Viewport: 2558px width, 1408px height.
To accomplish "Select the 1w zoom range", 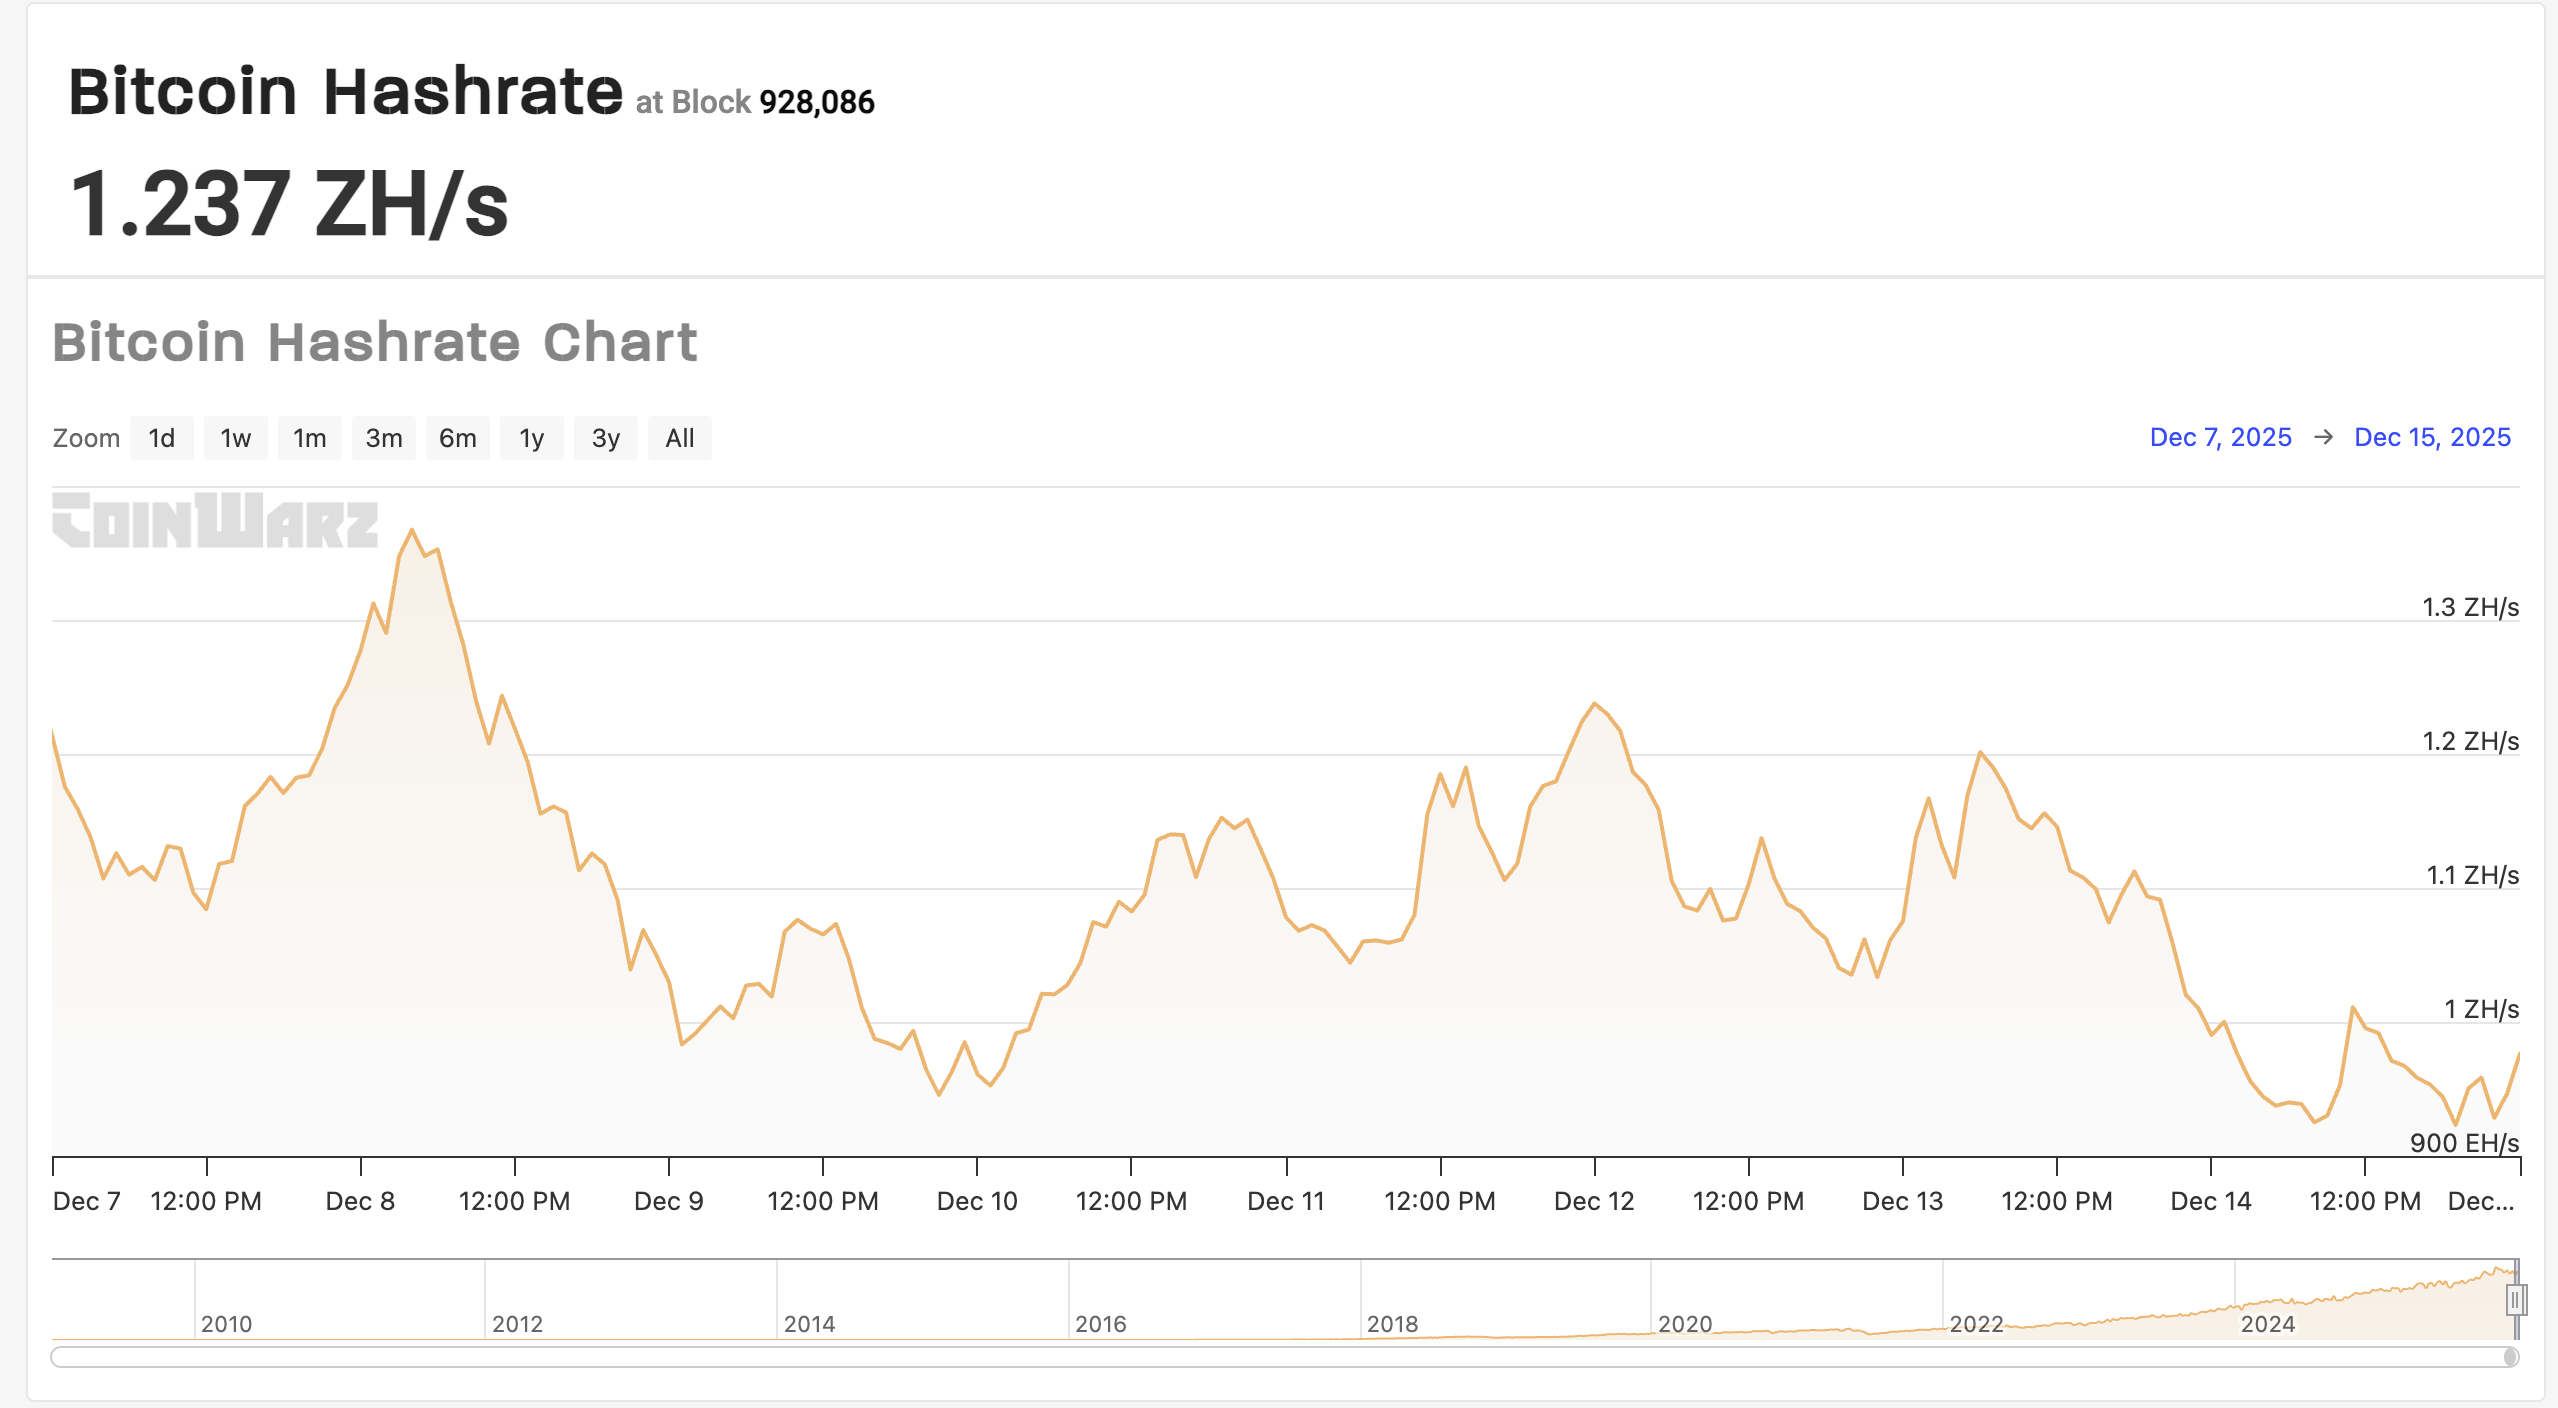I will (235, 438).
